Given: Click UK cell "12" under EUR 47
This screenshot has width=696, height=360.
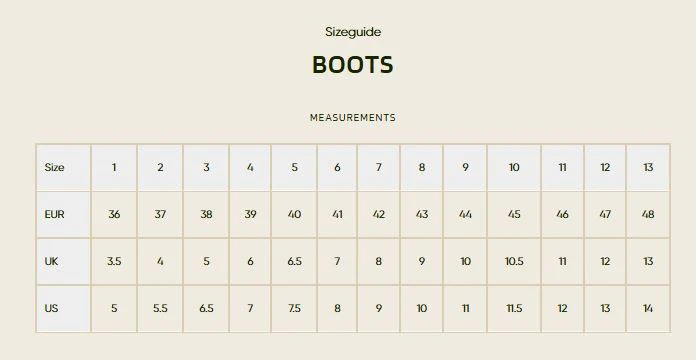Looking at the screenshot, I should (x=605, y=261).
